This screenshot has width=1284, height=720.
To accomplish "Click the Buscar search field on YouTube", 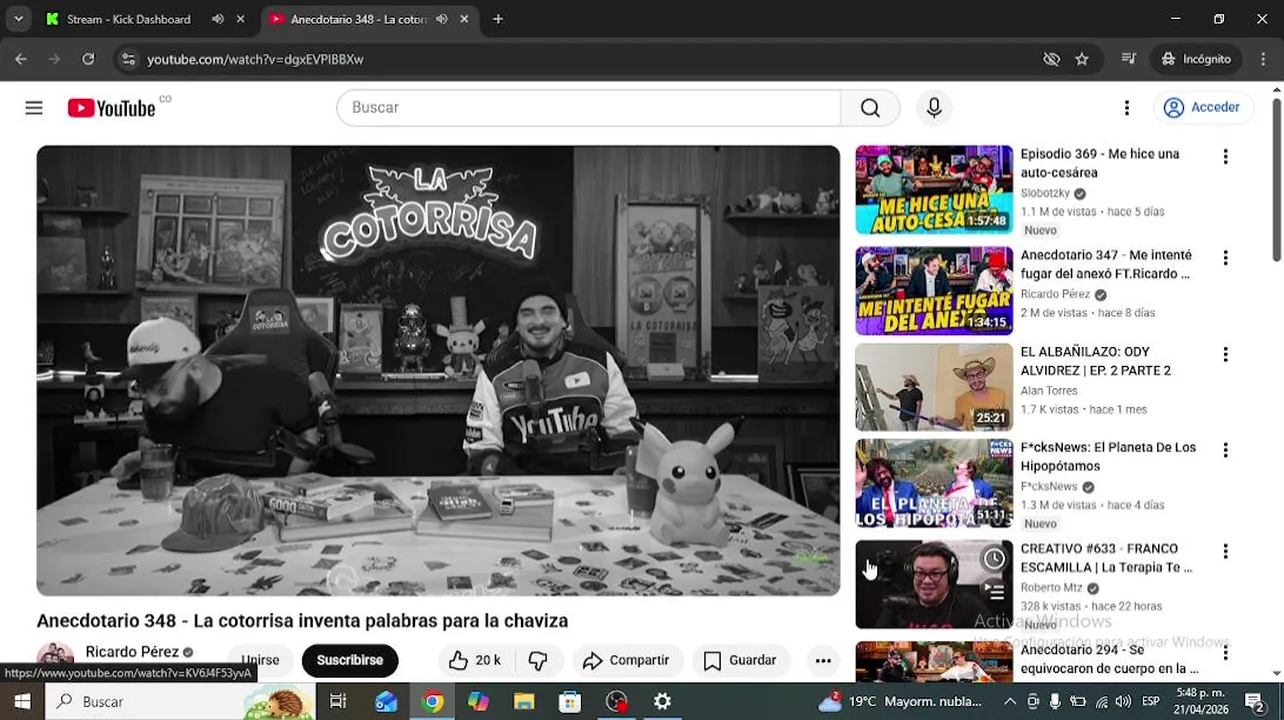I will [589, 108].
